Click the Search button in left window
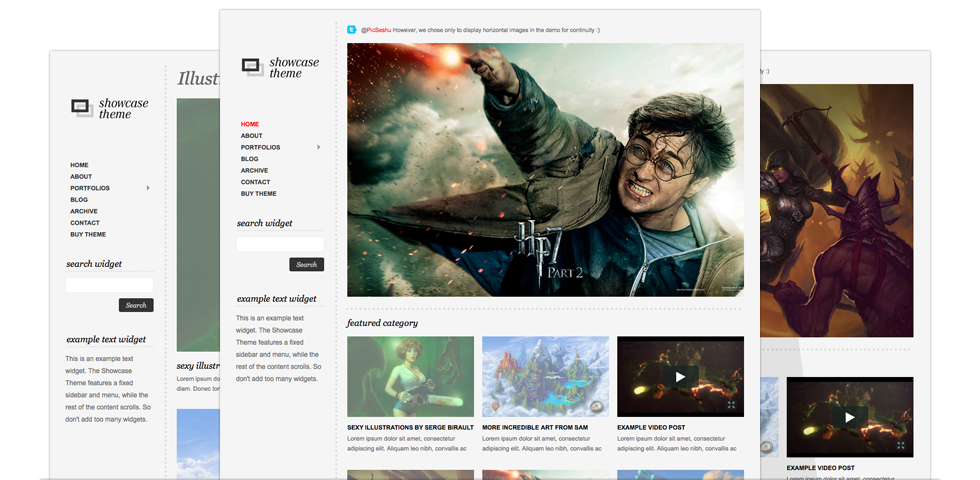Image resolution: width=980 pixels, height=480 pixels. (x=136, y=305)
